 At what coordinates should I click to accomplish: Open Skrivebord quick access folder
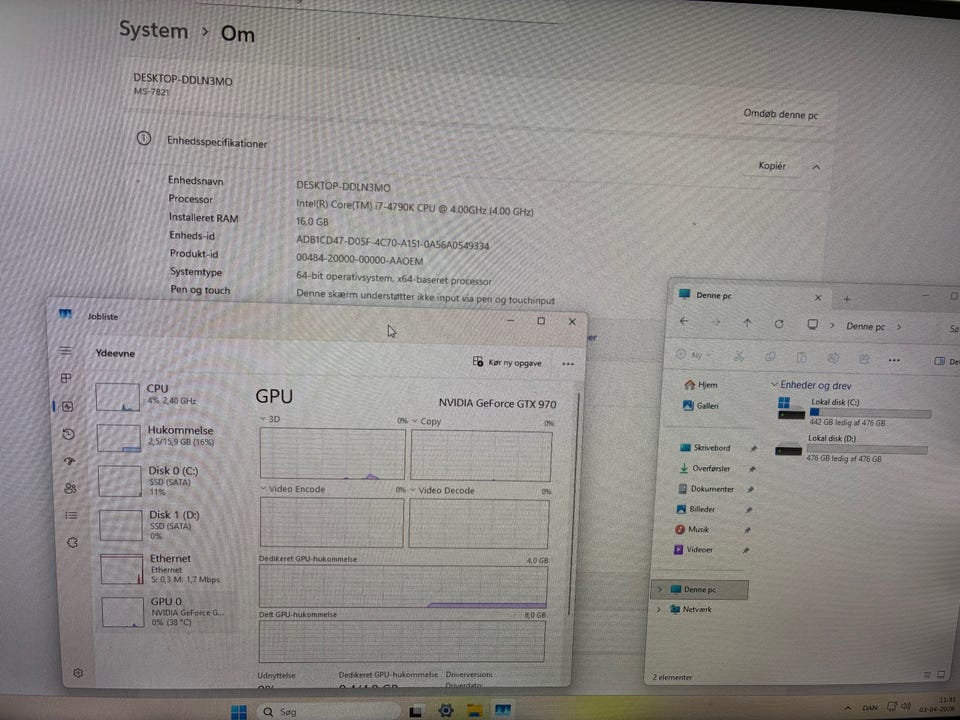coord(705,448)
